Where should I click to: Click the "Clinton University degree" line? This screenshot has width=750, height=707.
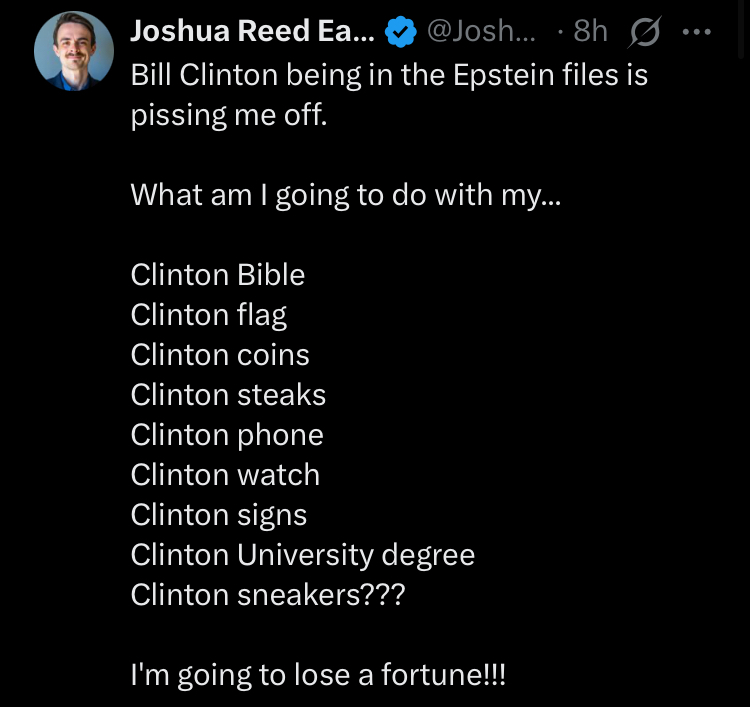[303, 555]
